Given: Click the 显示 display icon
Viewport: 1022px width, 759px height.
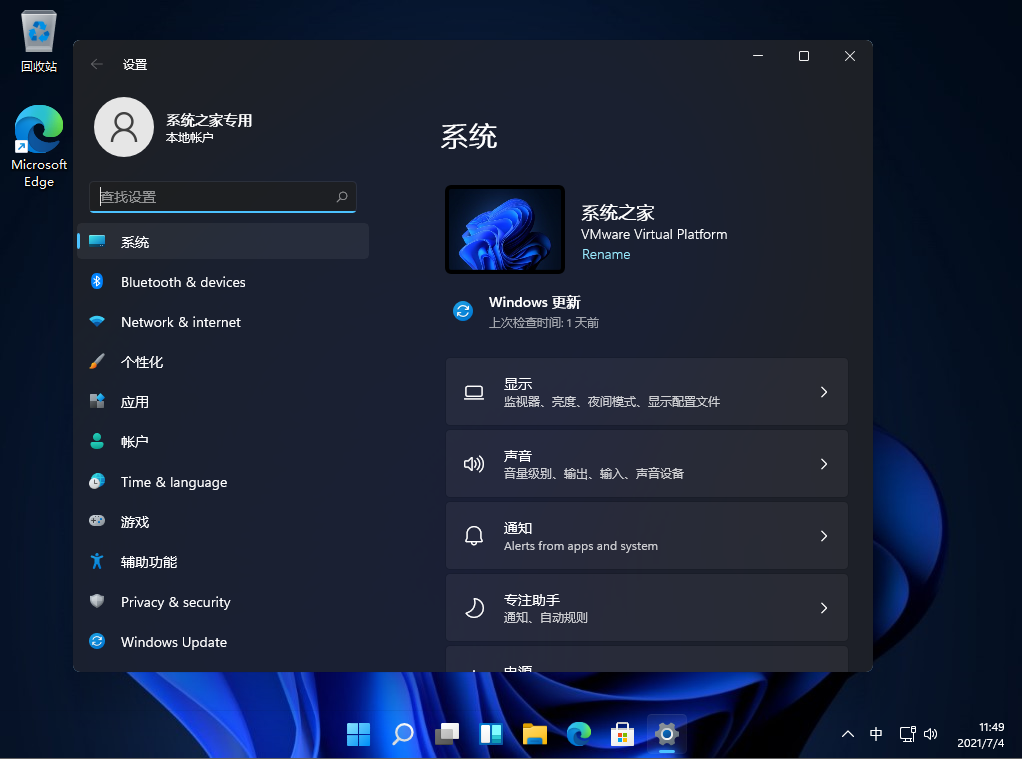Looking at the screenshot, I should pos(474,392).
